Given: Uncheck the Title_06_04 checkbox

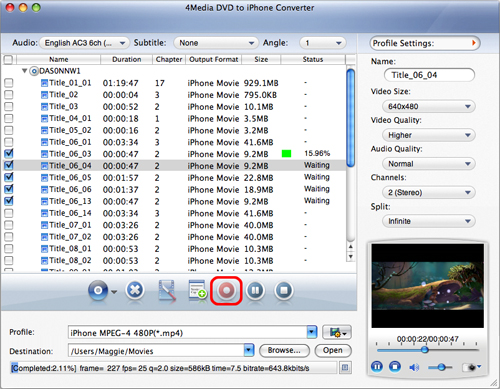Looking at the screenshot, I should pos(9,165).
